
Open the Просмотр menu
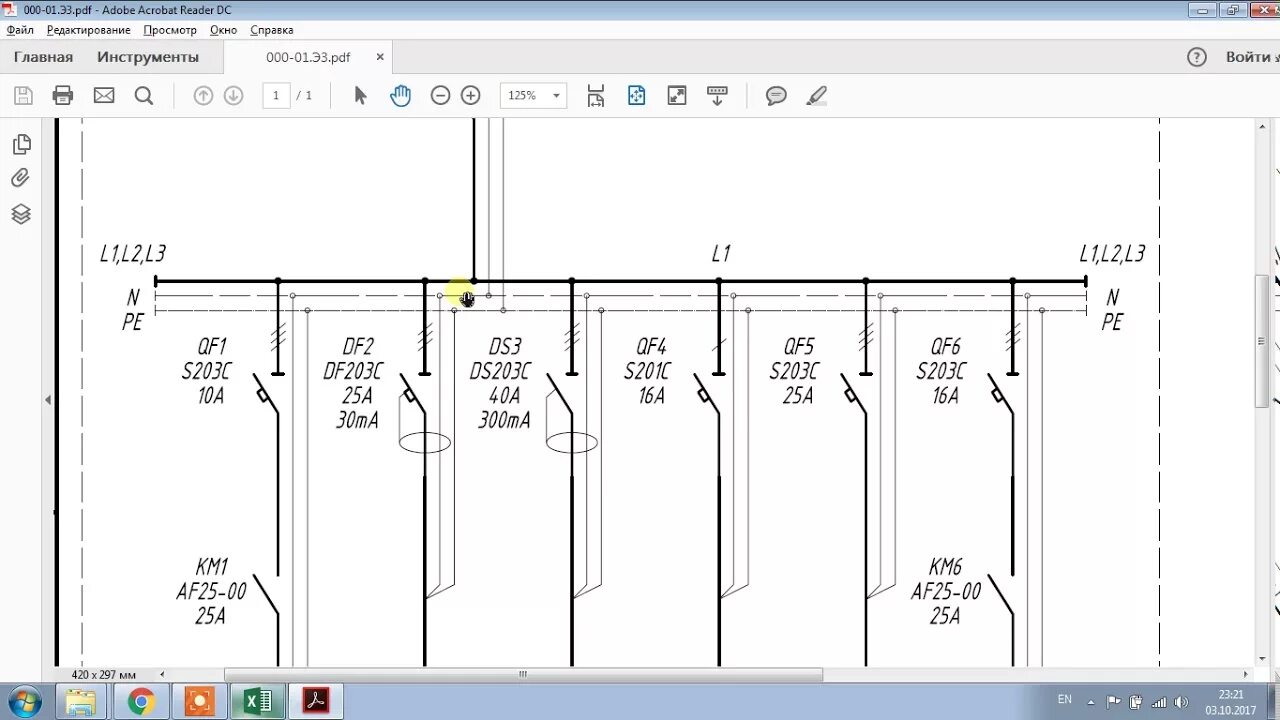point(170,30)
